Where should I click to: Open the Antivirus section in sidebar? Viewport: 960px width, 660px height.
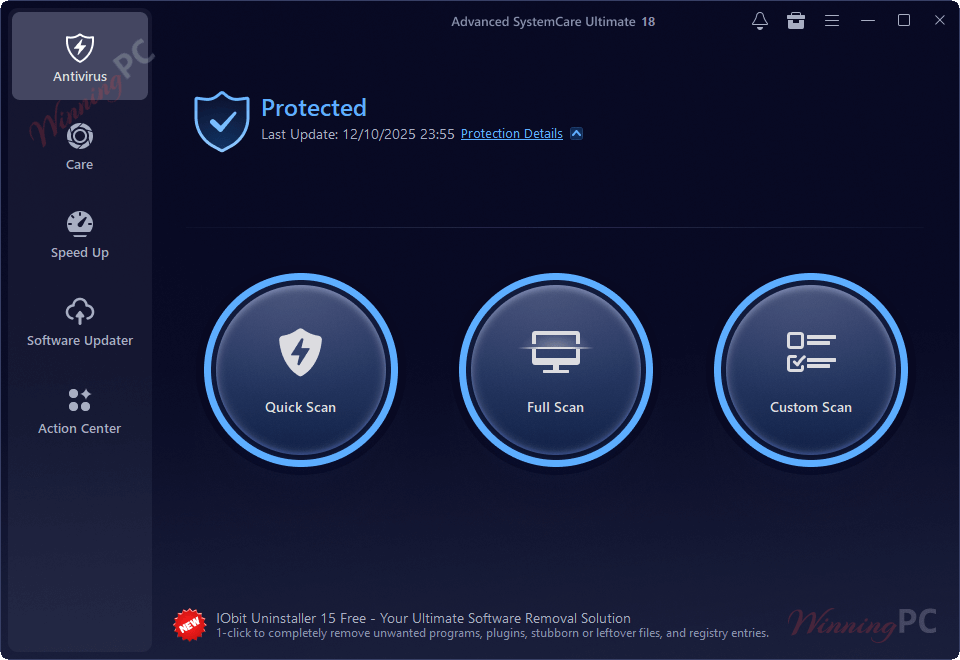click(x=80, y=56)
